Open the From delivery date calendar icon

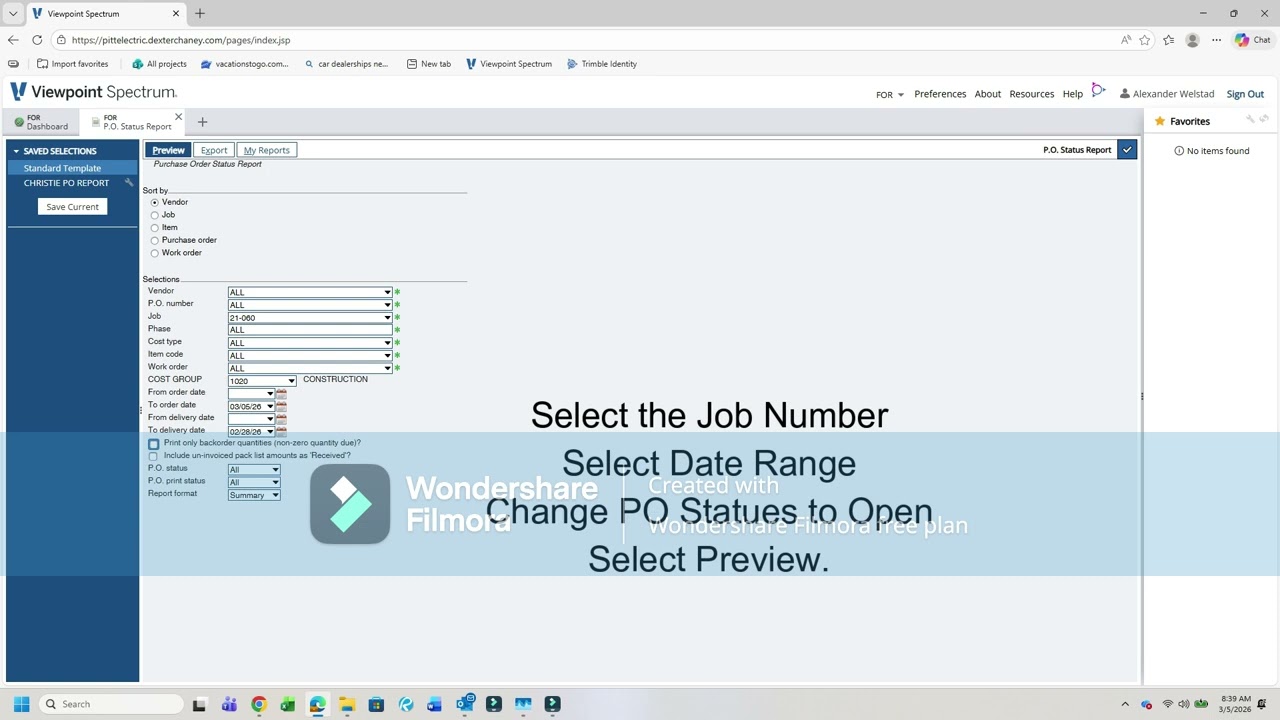281,419
